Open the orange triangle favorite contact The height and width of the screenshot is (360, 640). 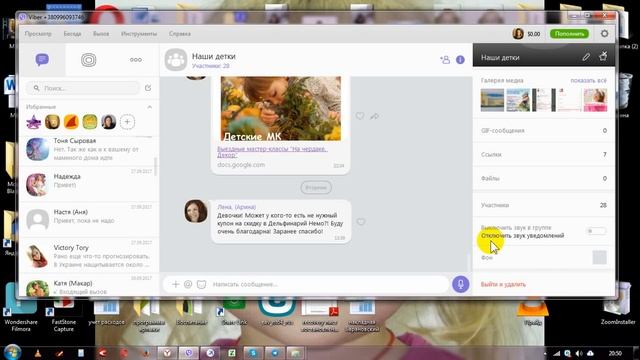(71, 122)
